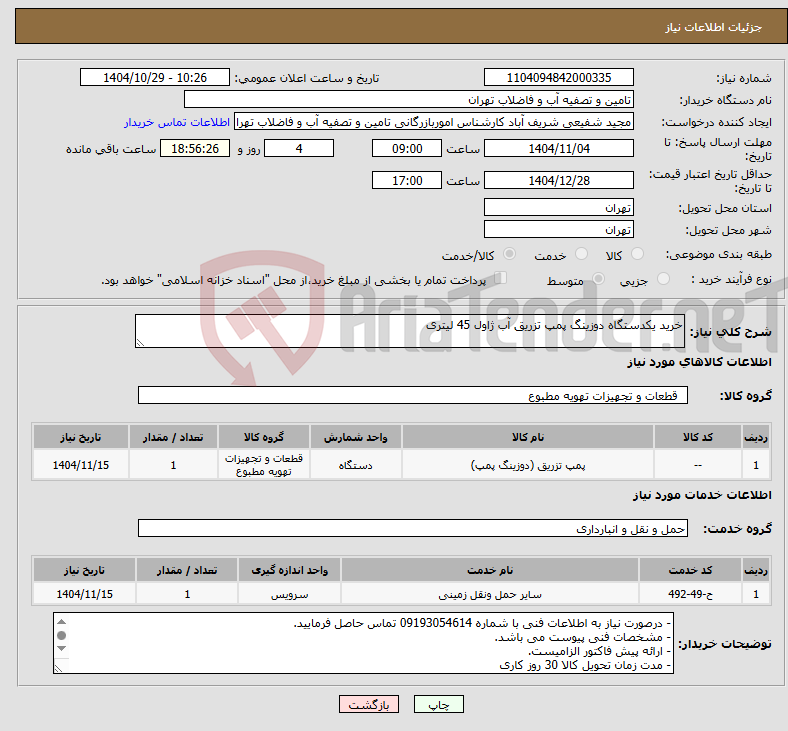The image size is (788, 731).
Task: Select the متوسط purchase type radio
Action: click(x=598, y=278)
